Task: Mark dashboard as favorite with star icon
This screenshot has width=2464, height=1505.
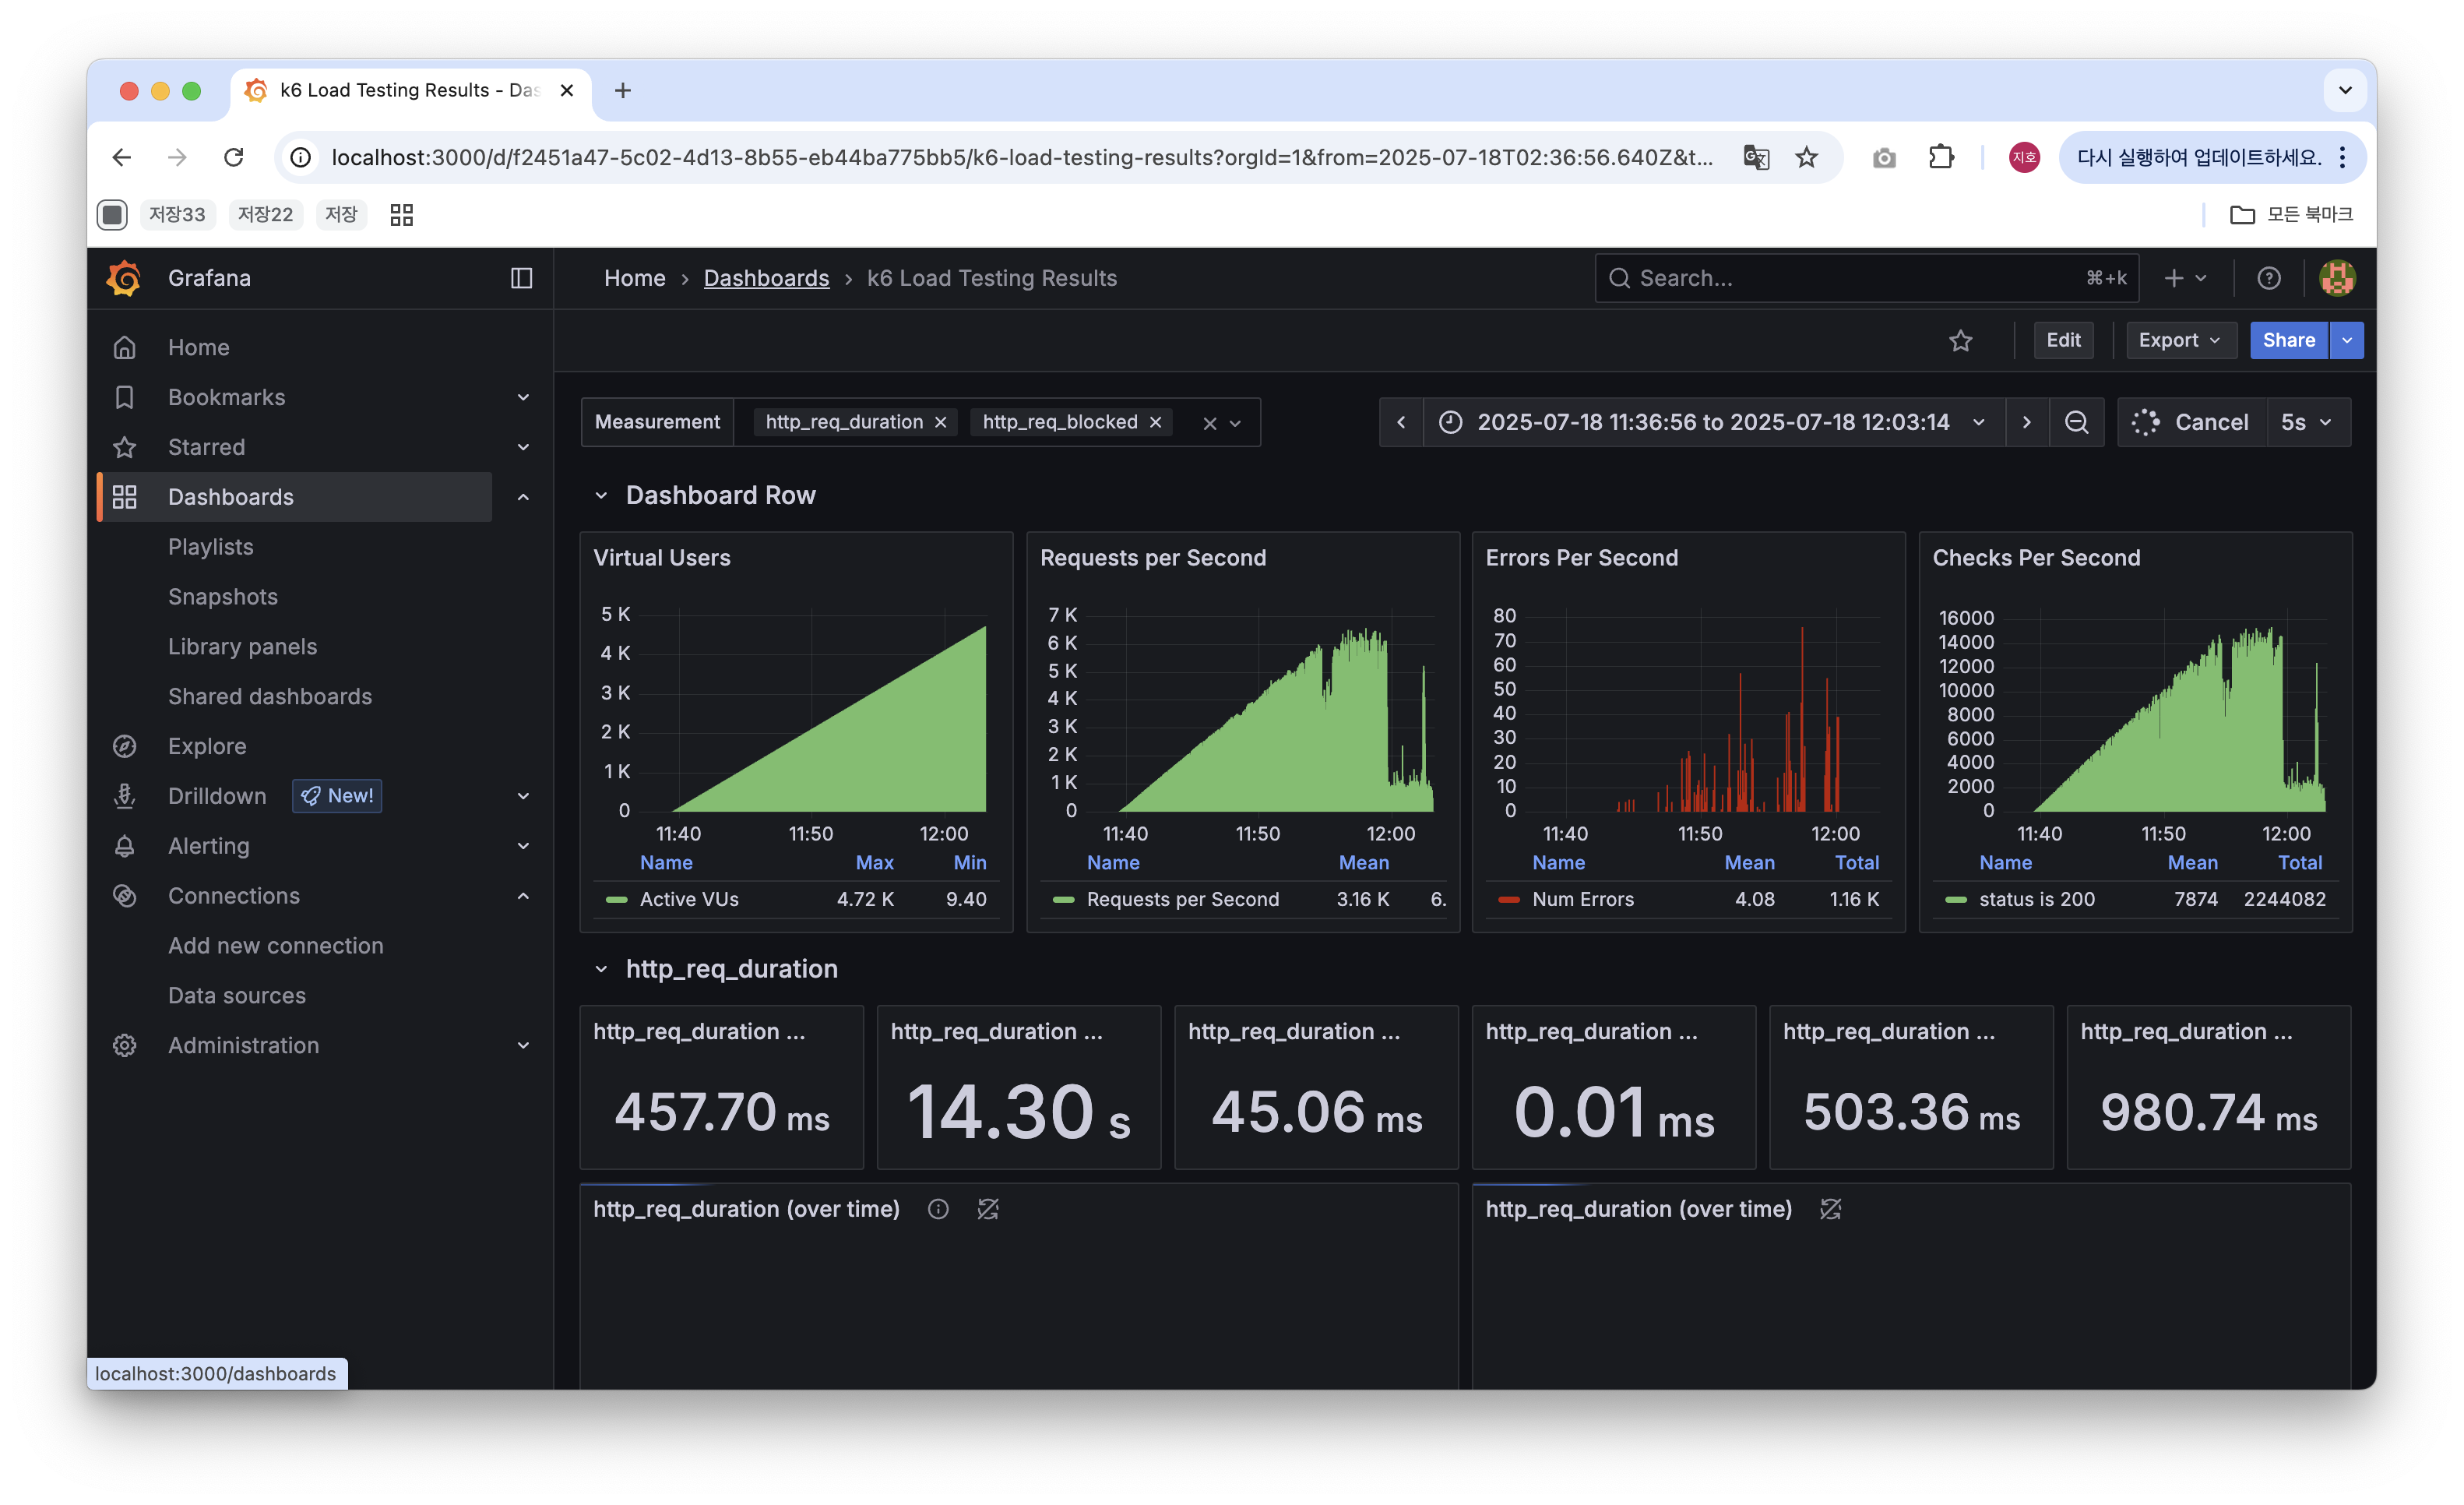Action: (x=1960, y=340)
